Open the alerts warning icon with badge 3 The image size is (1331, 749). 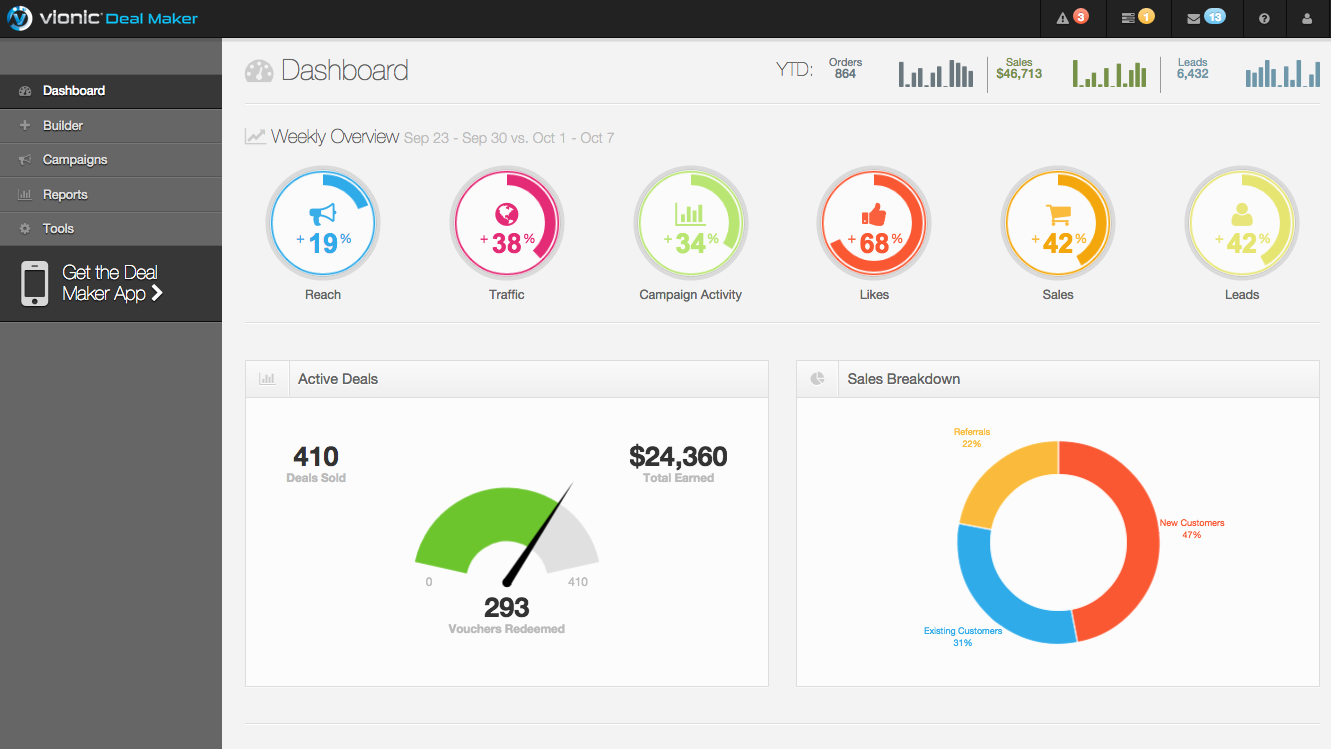coord(1071,18)
